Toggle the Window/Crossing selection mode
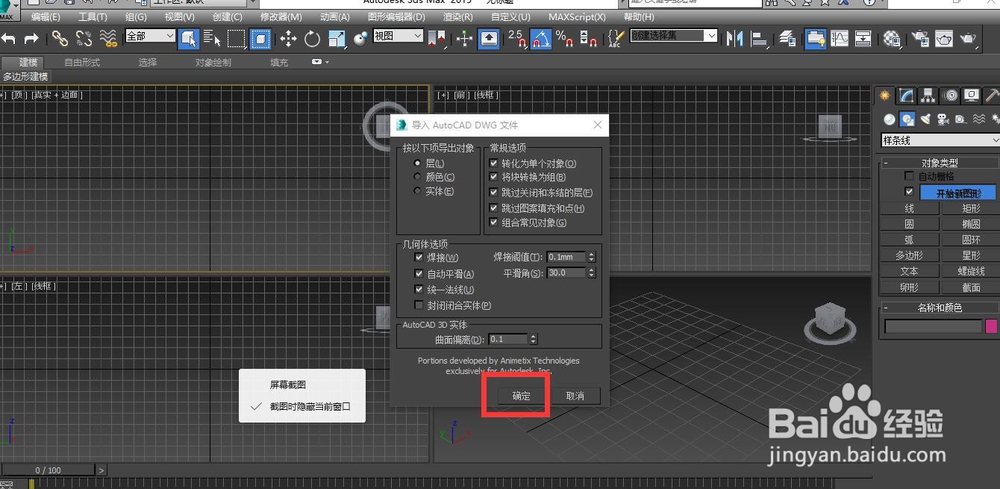1000x489 pixels. [x=260, y=39]
